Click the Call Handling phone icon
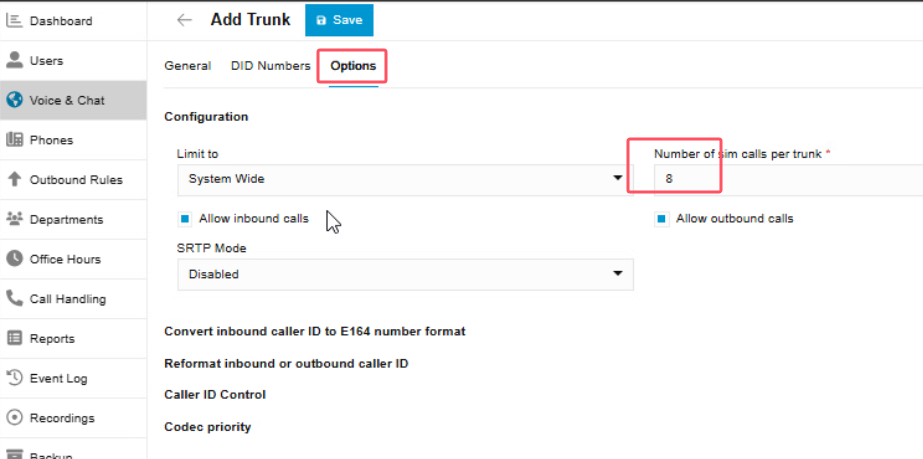 (x=14, y=298)
